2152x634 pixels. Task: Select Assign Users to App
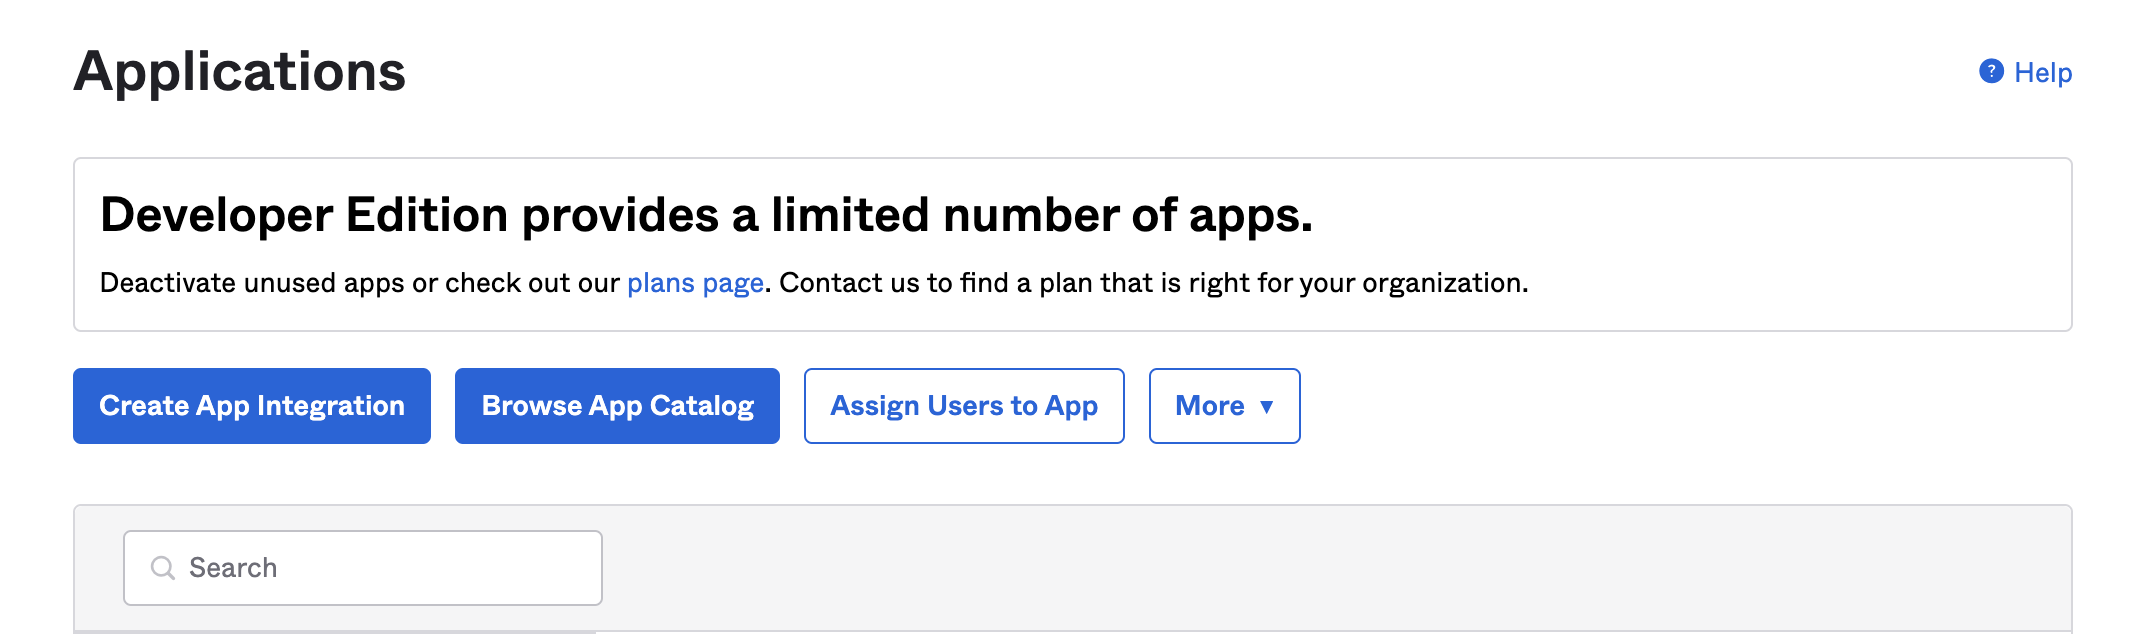pos(964,406)
